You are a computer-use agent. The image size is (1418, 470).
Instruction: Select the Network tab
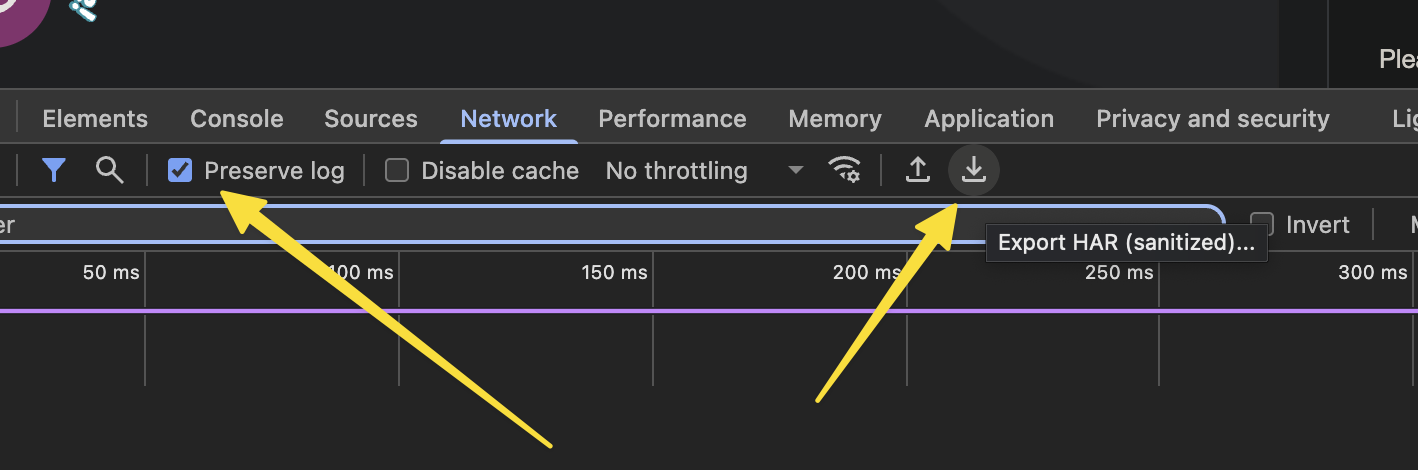(508, 119)
